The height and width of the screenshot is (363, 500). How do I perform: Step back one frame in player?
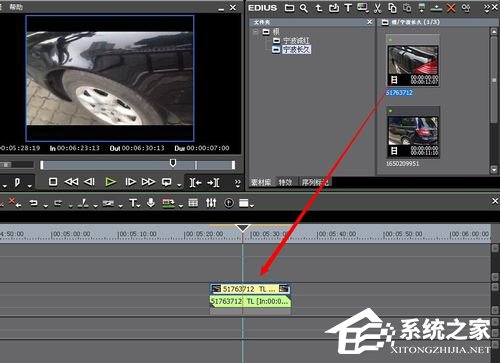89,182
